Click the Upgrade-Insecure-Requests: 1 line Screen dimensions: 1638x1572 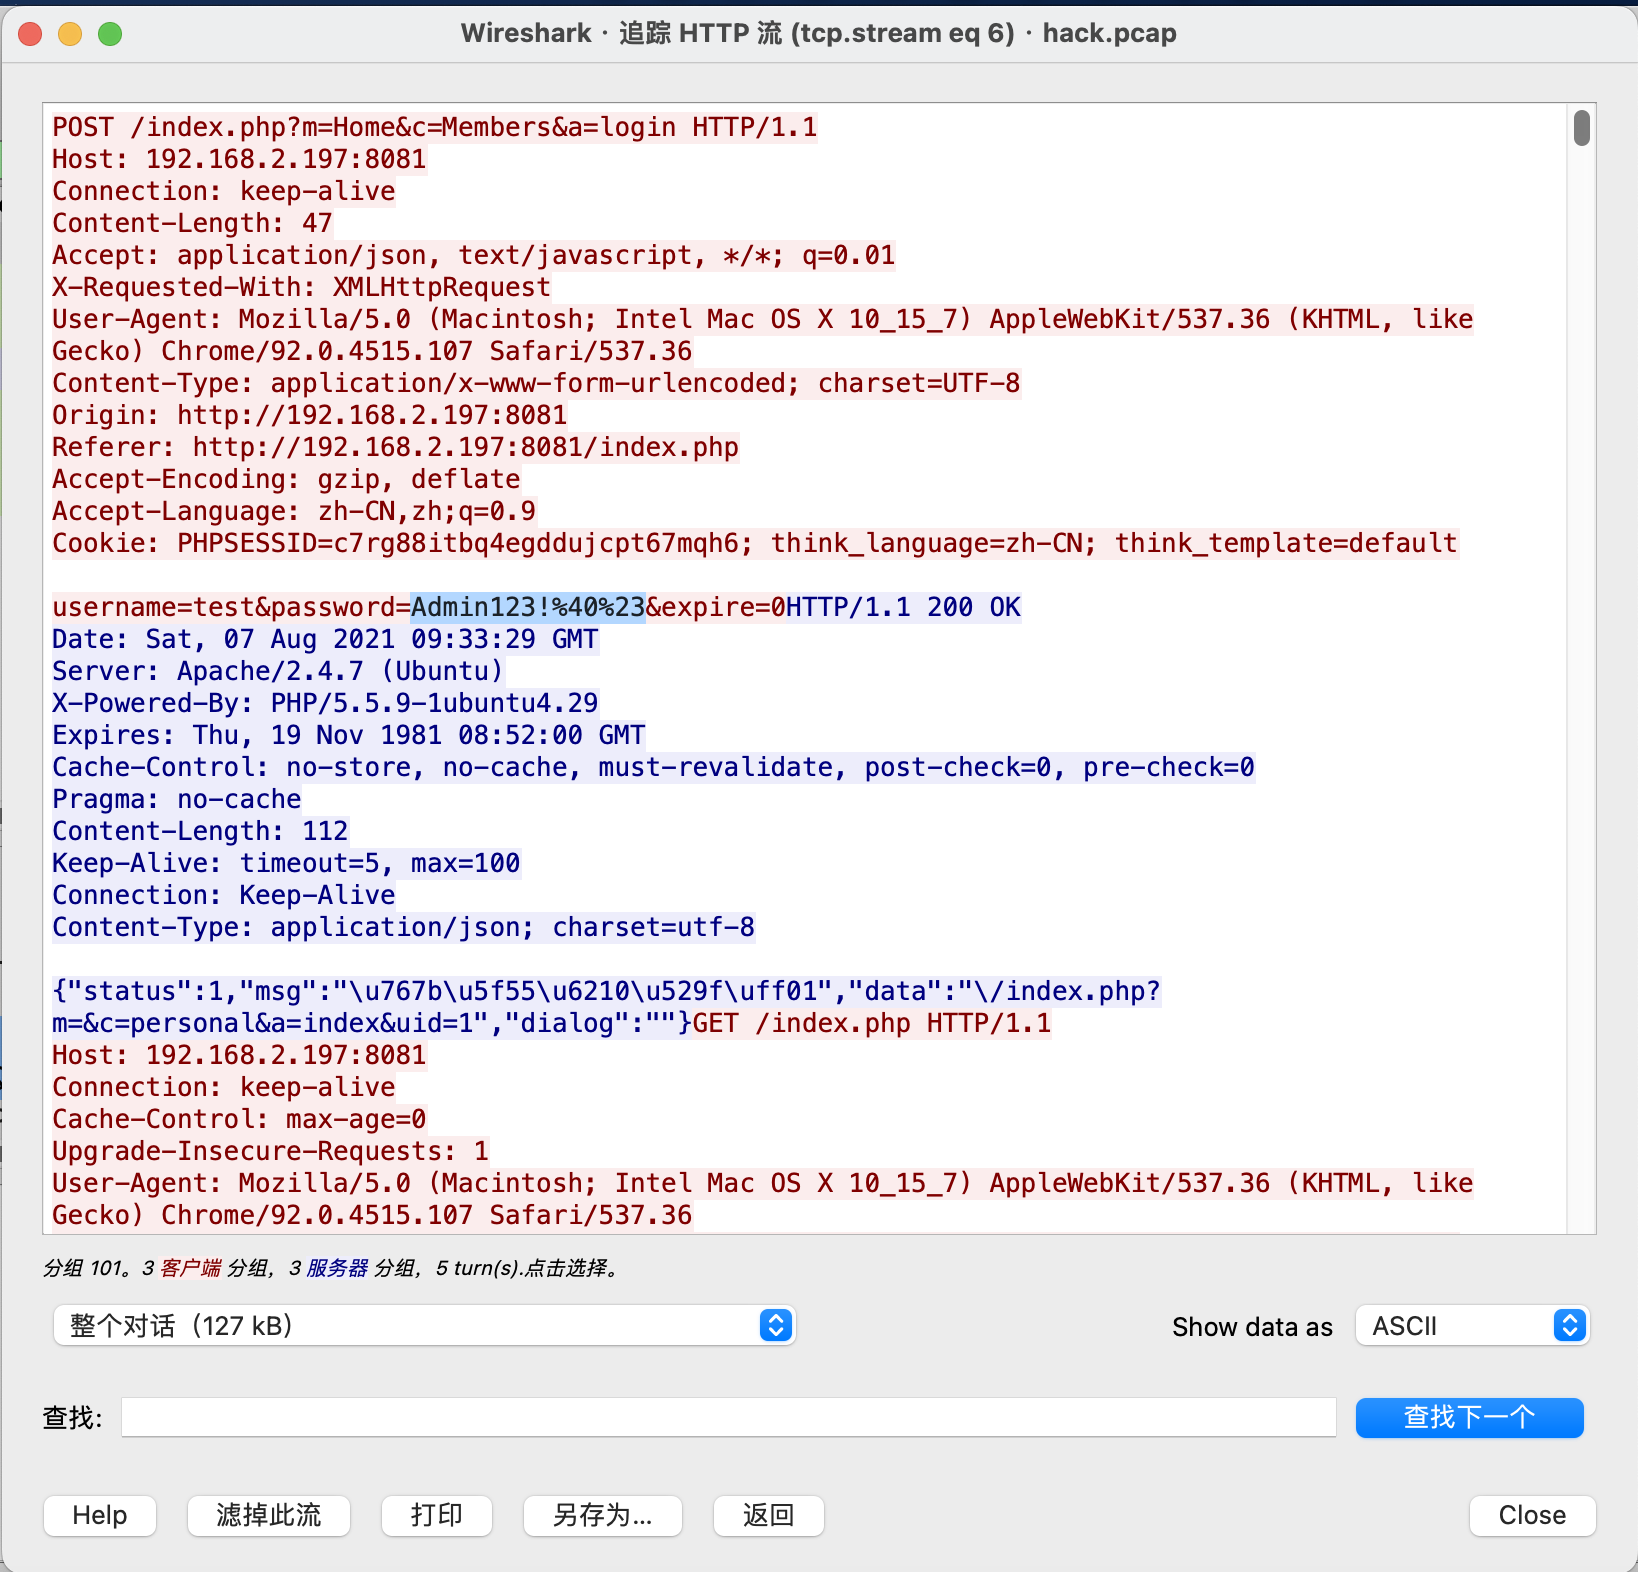(x=270, y=1151)
